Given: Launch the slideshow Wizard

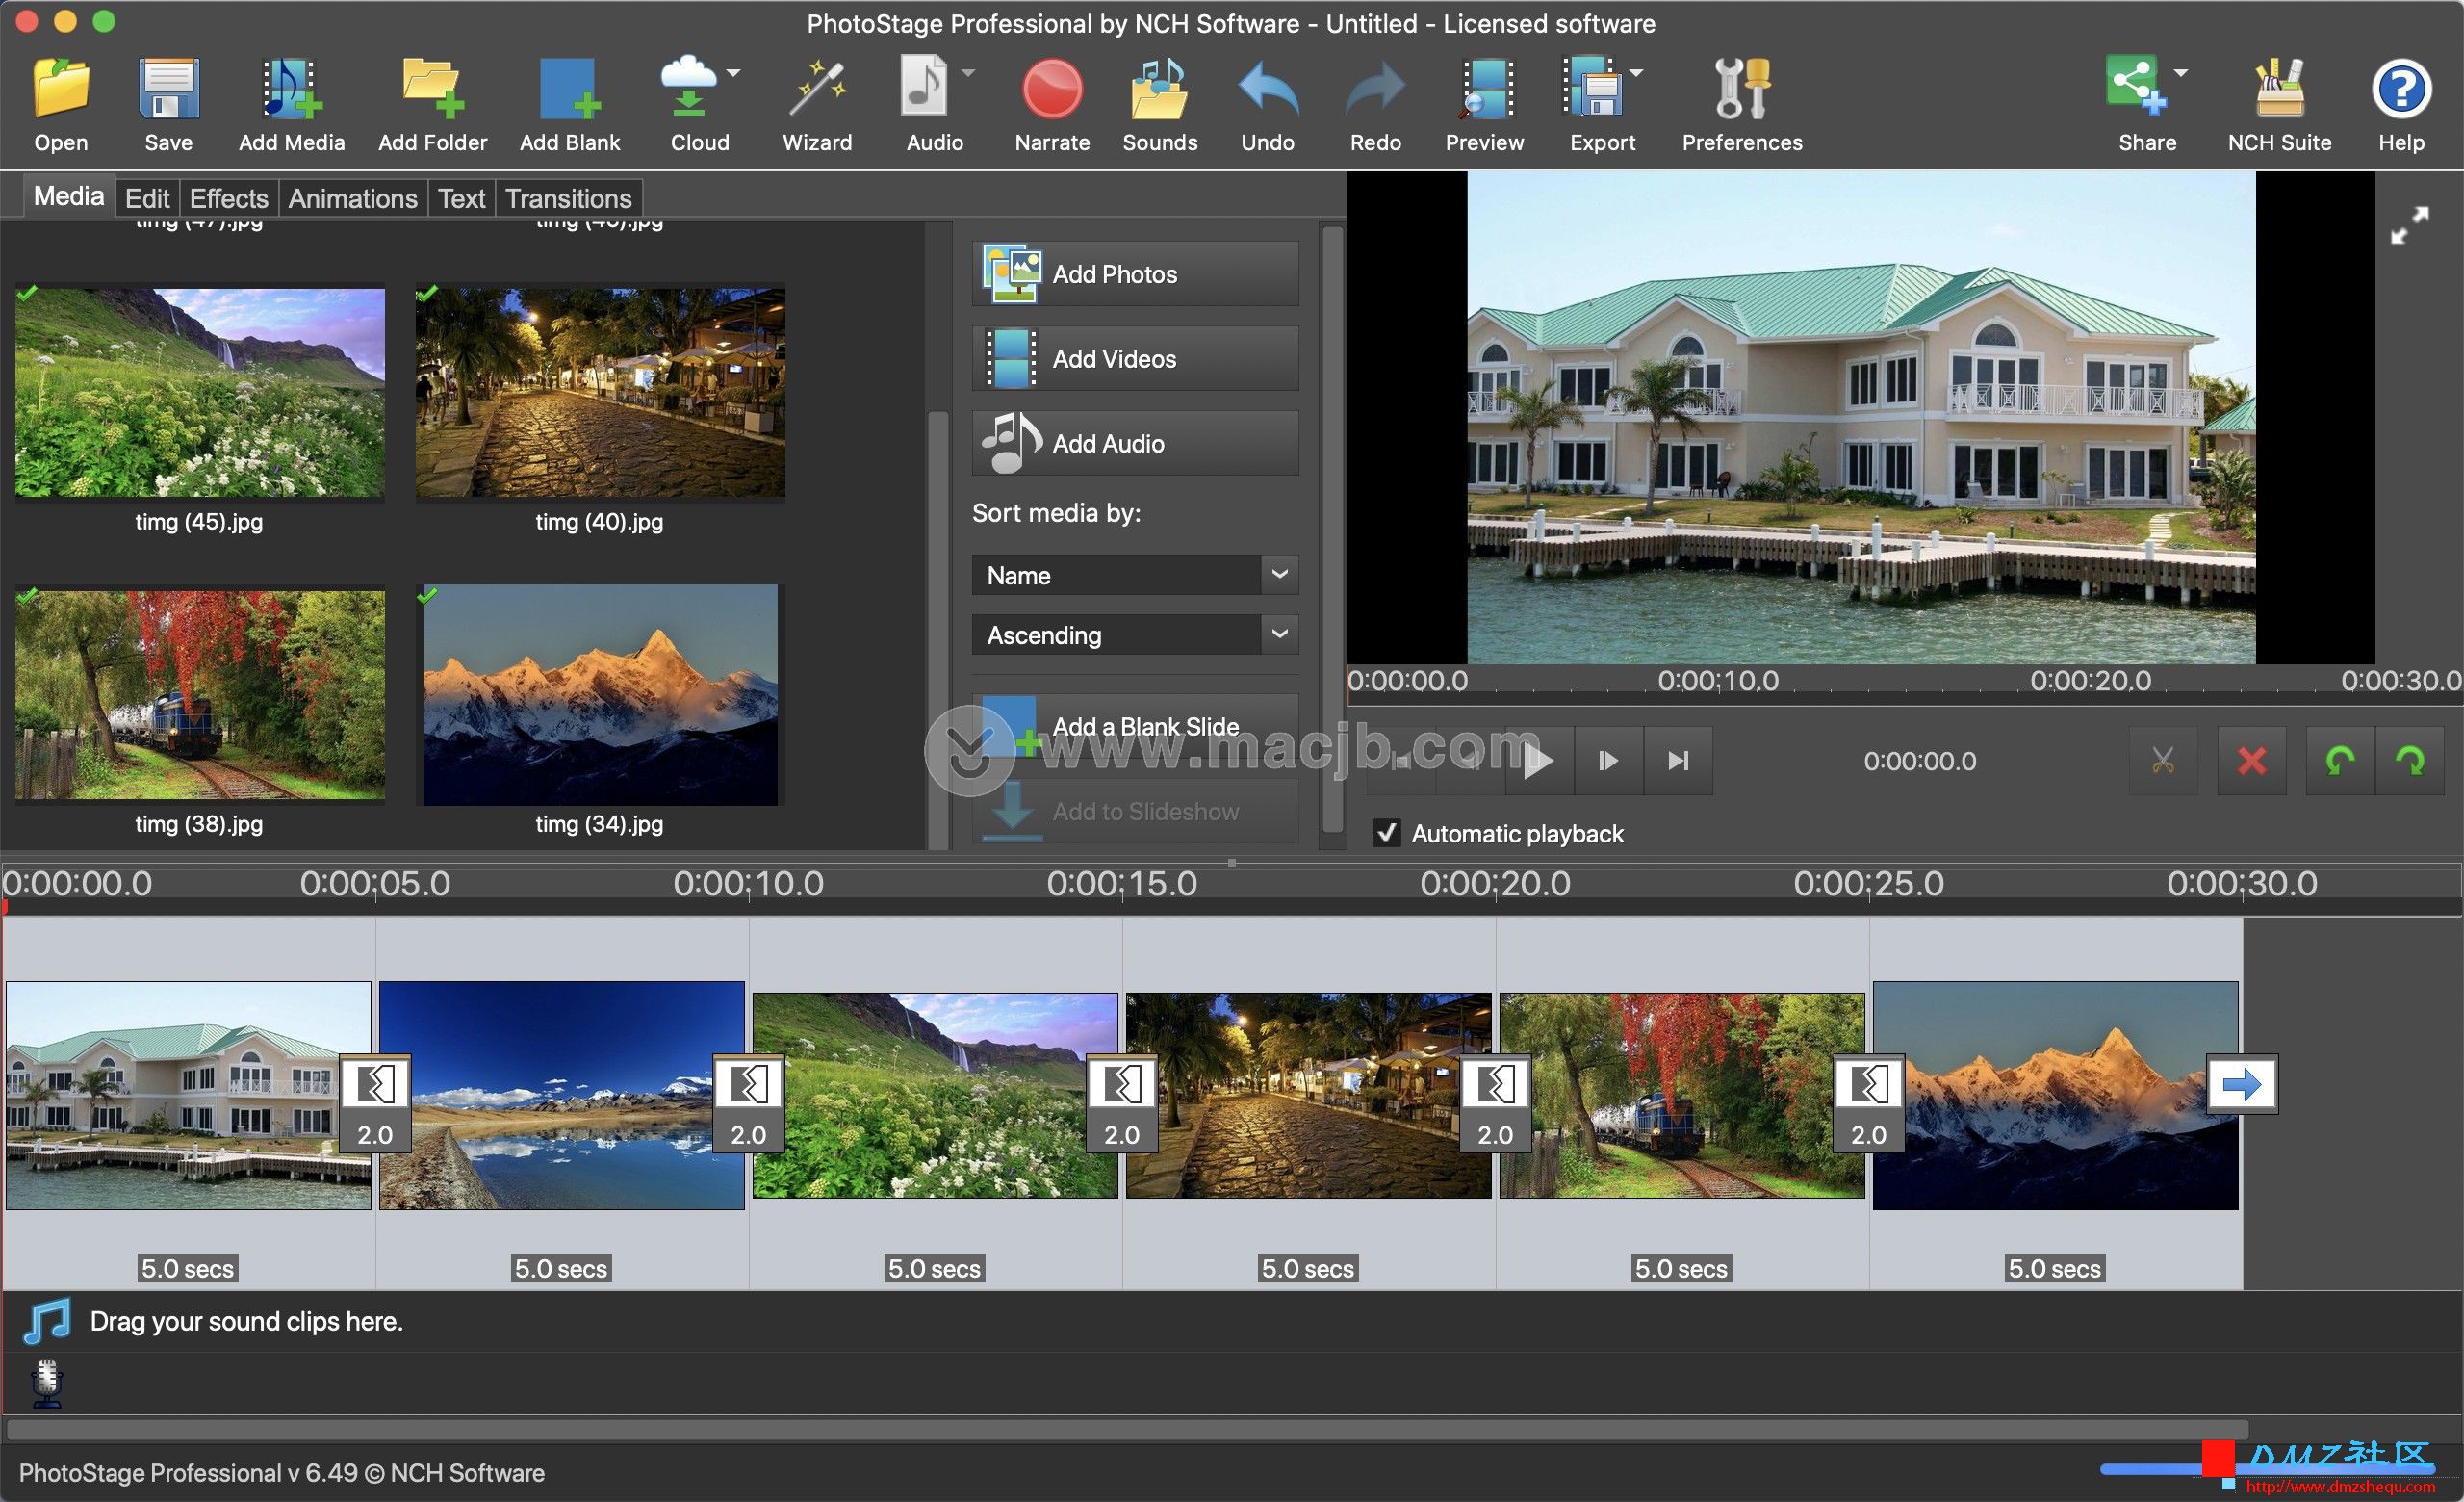Looking at the screenshot, I should pyautogui.click(x=817, y=89).
